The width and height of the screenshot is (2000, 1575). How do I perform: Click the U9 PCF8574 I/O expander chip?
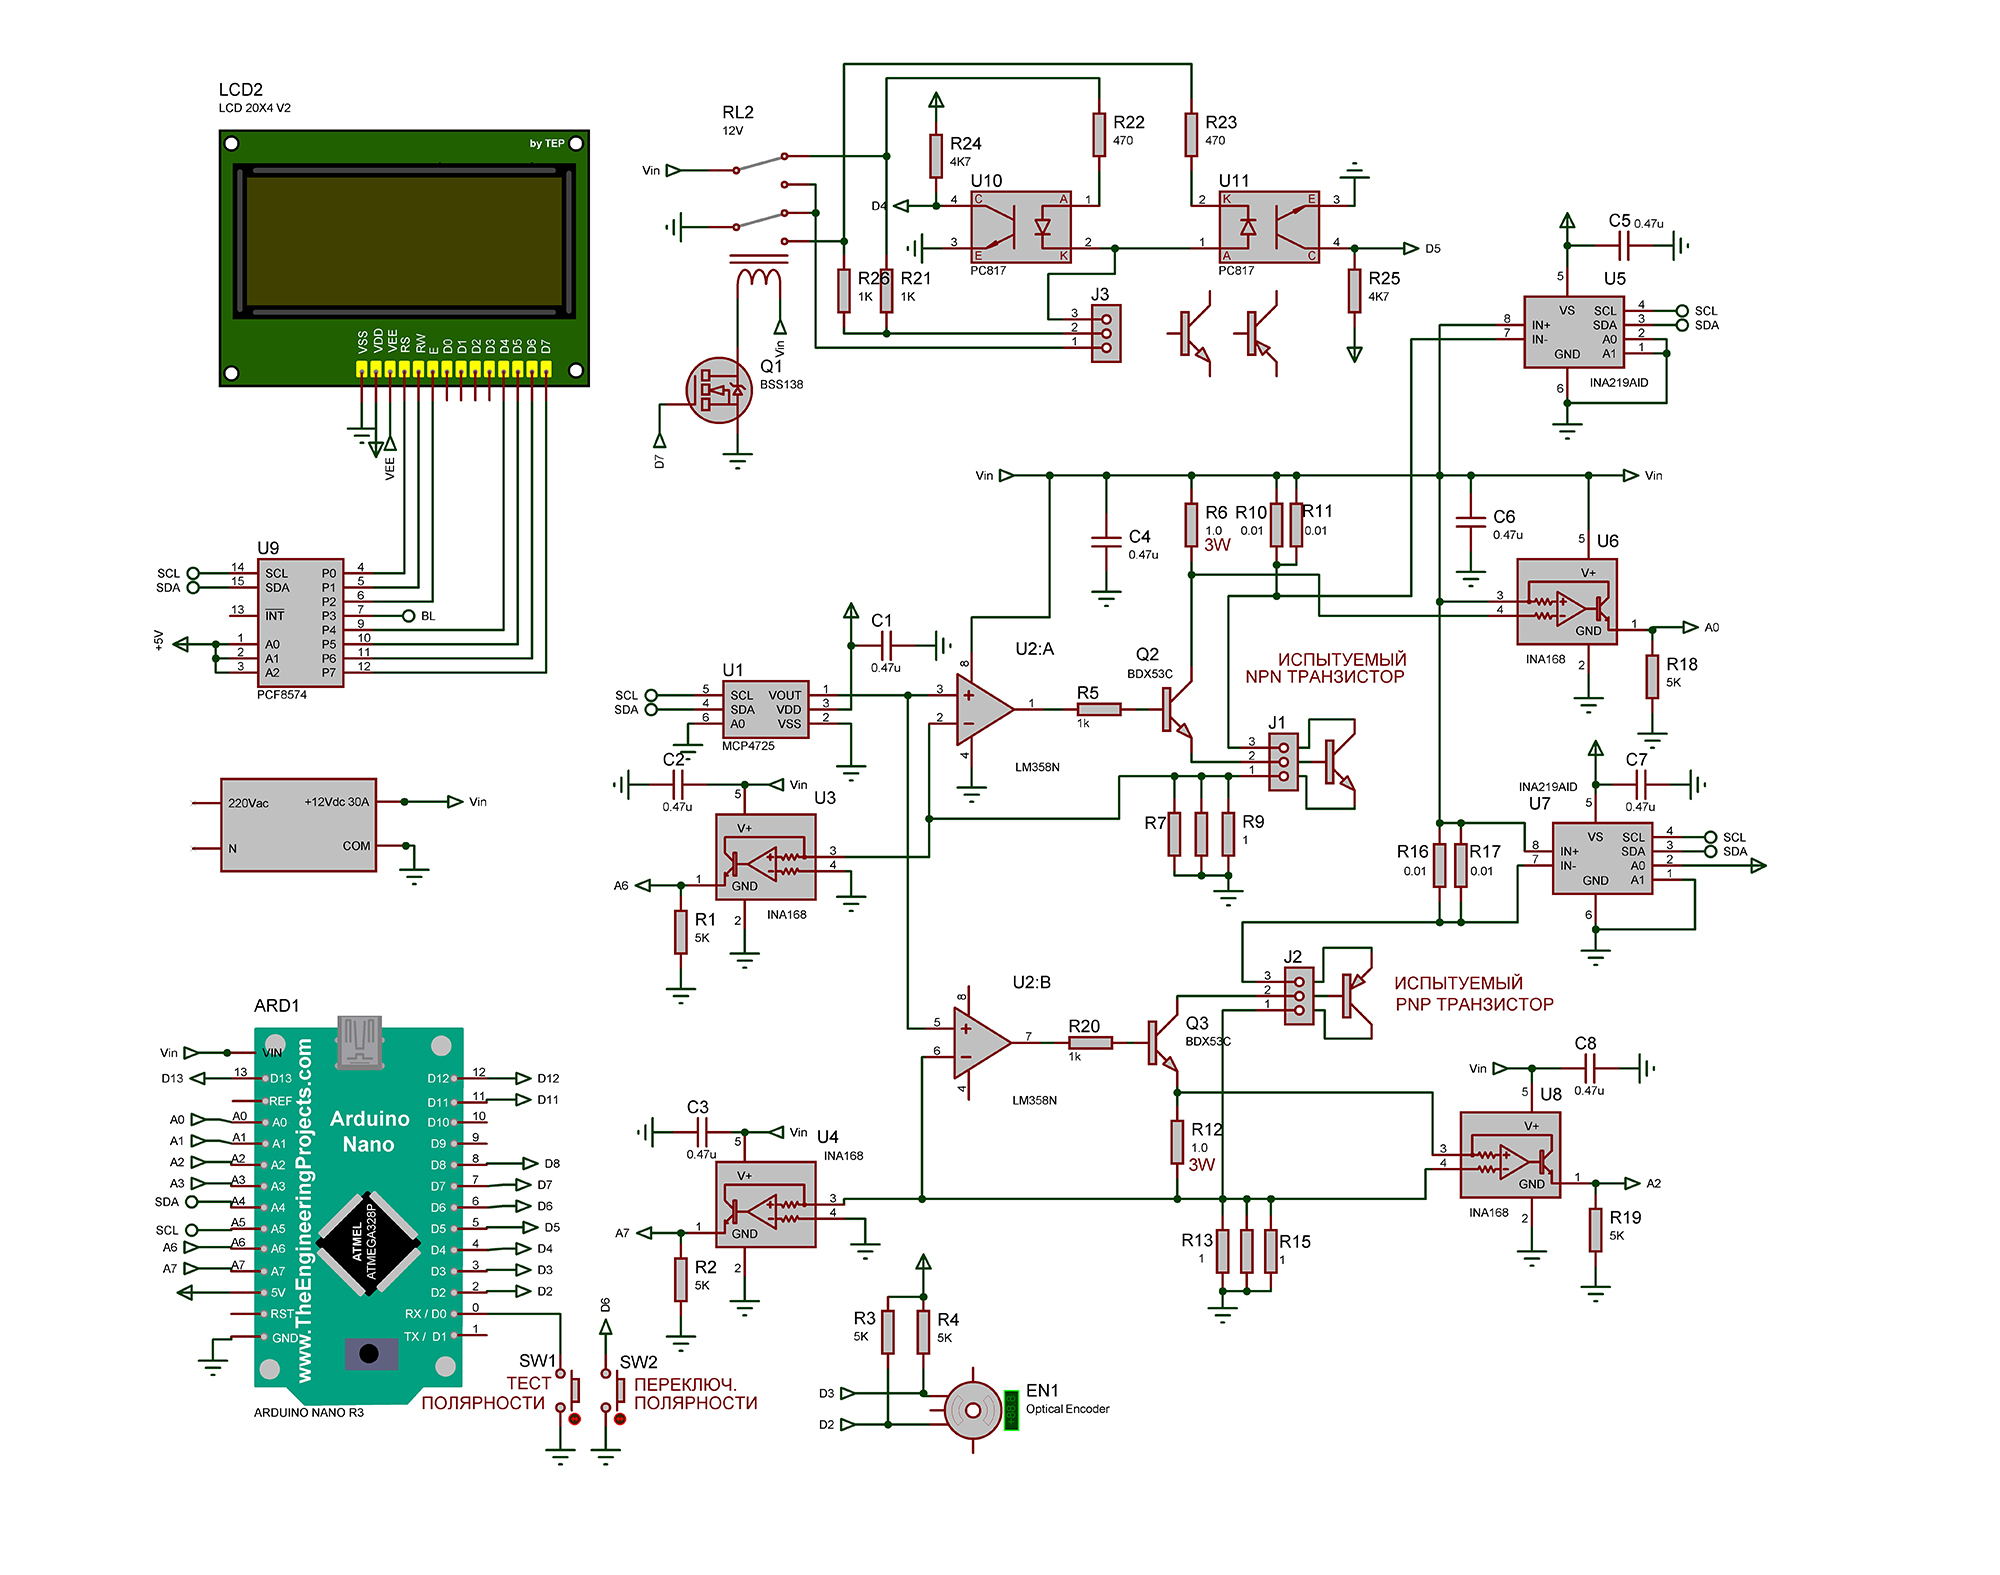coord(301,623)
